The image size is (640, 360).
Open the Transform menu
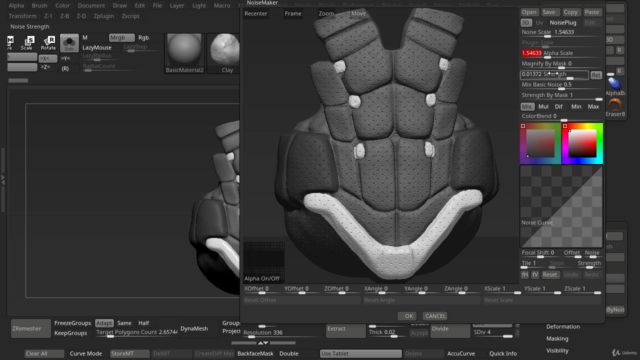click(x=22, y=16)
